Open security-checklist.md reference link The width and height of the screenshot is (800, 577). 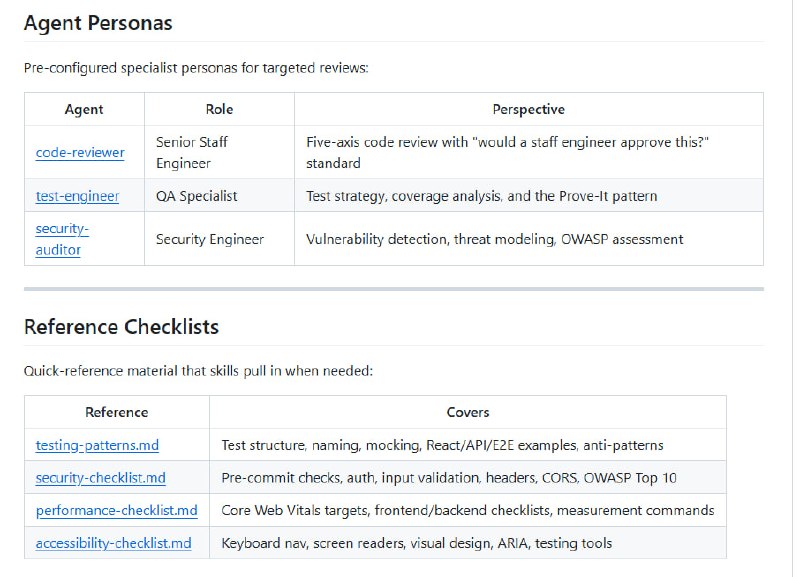pyautogui.click(x=100, y=477)
